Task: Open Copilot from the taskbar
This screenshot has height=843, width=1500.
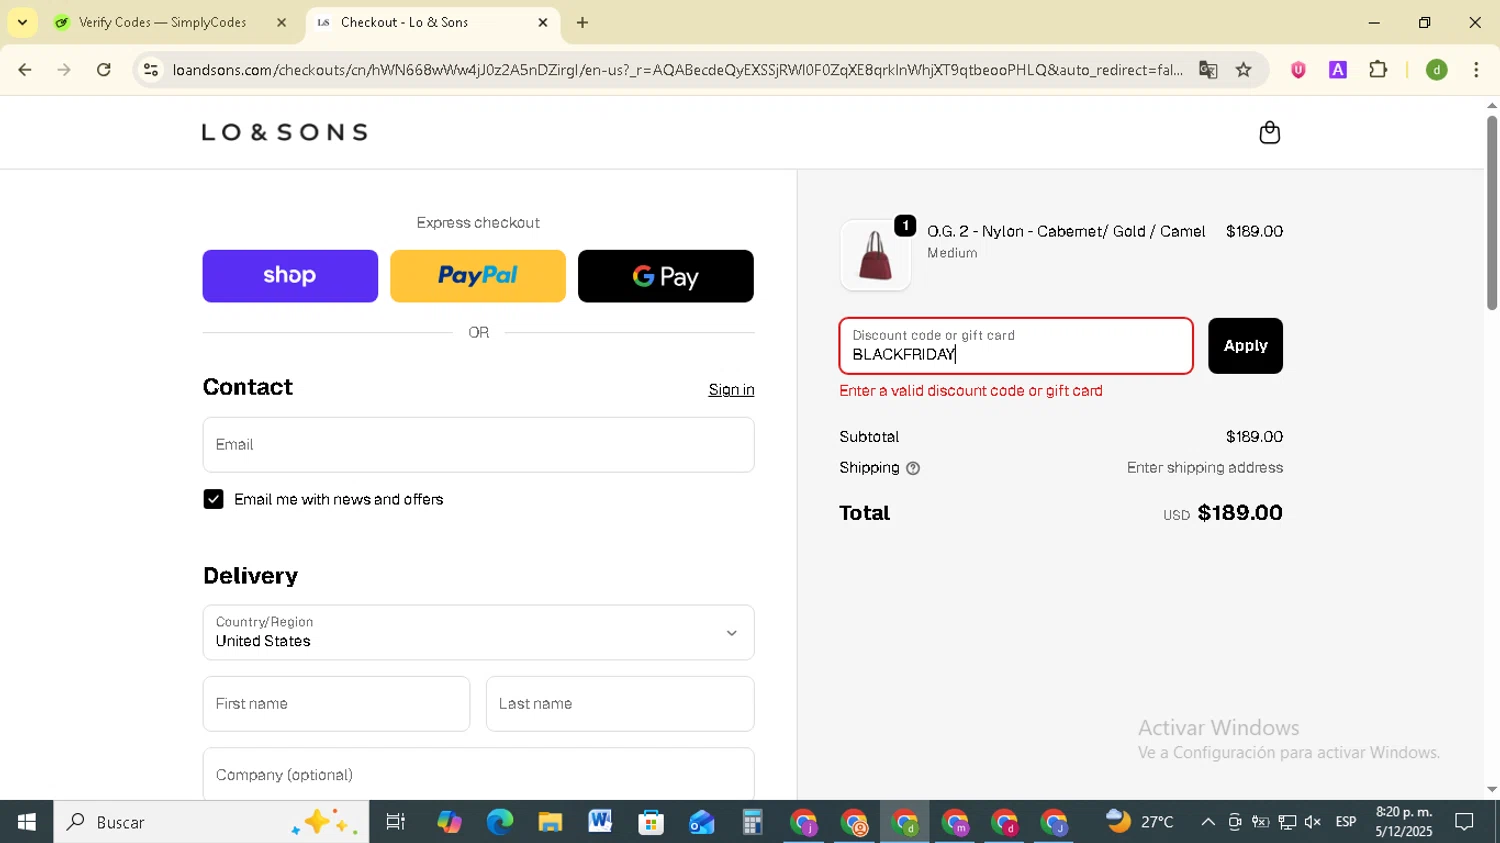Action: pyautogui.click(x=449, y=822)
